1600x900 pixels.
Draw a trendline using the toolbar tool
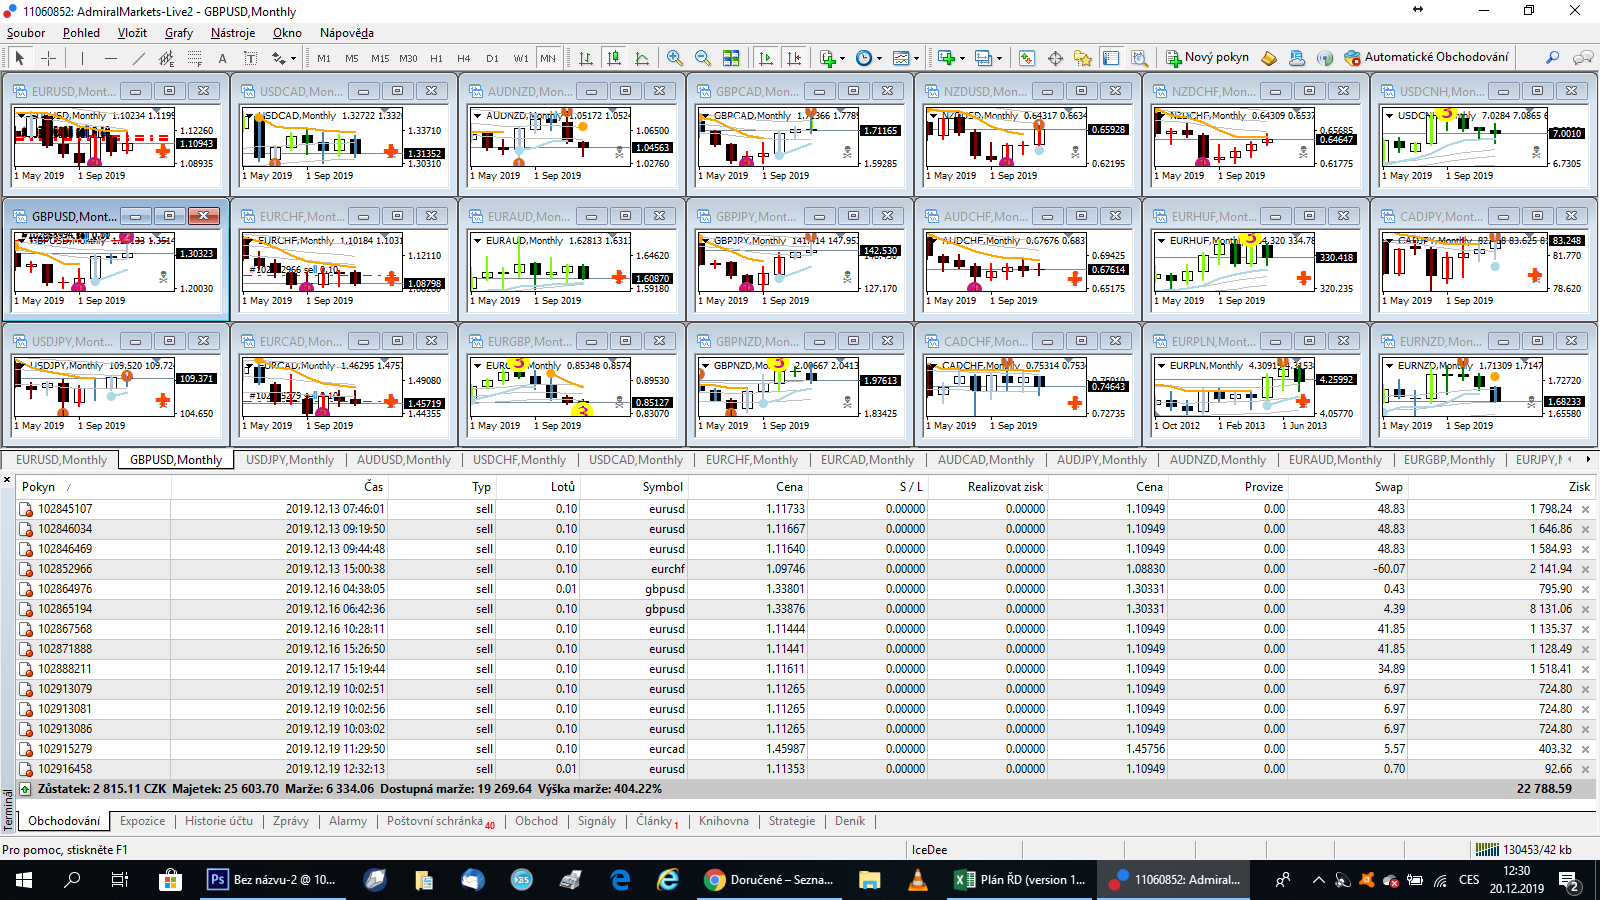pyautogui.click(x=139, y=58)
